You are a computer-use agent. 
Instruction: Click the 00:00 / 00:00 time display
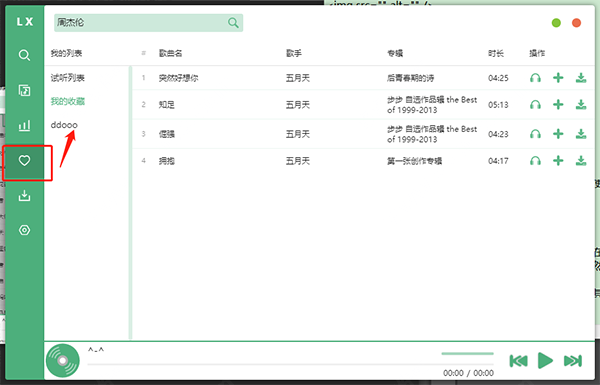pyautogui.click(x=468, y=373)
